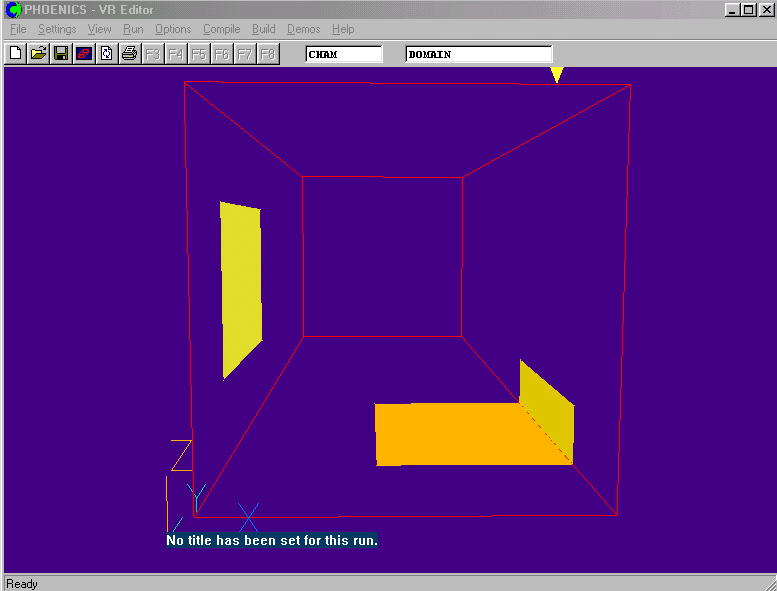Click the reload document toolbar icon
This screenshot has width=777, height=591.
tap(107, 54)
